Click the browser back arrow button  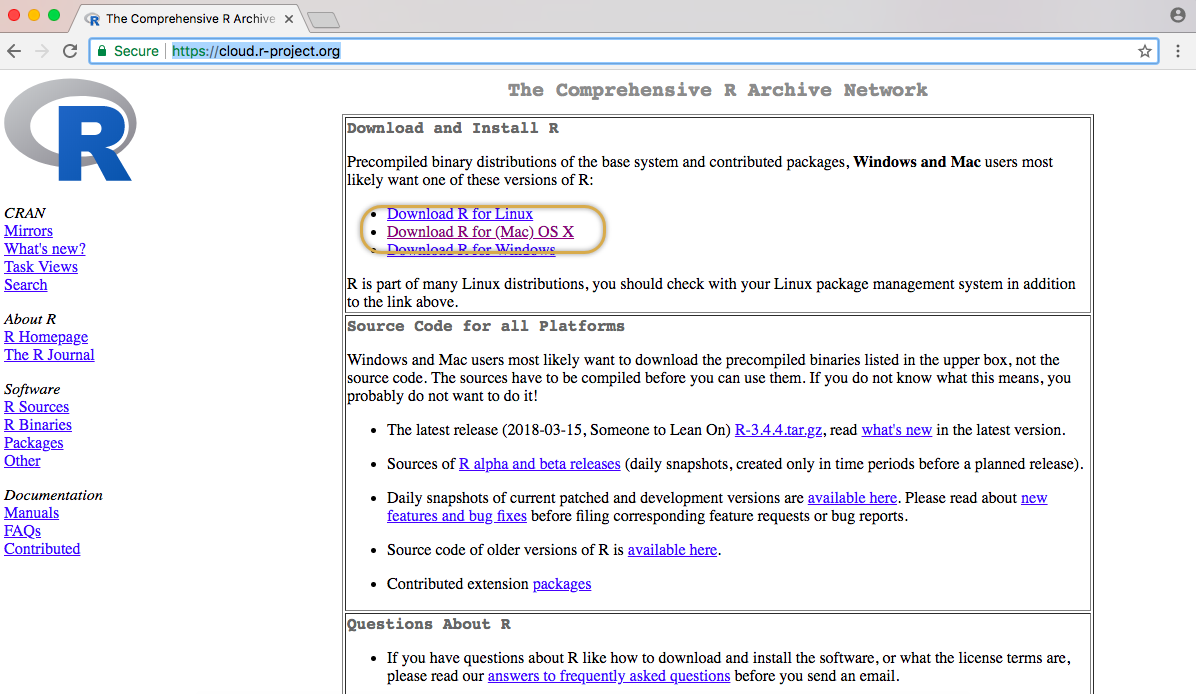(x=14, y=51)
